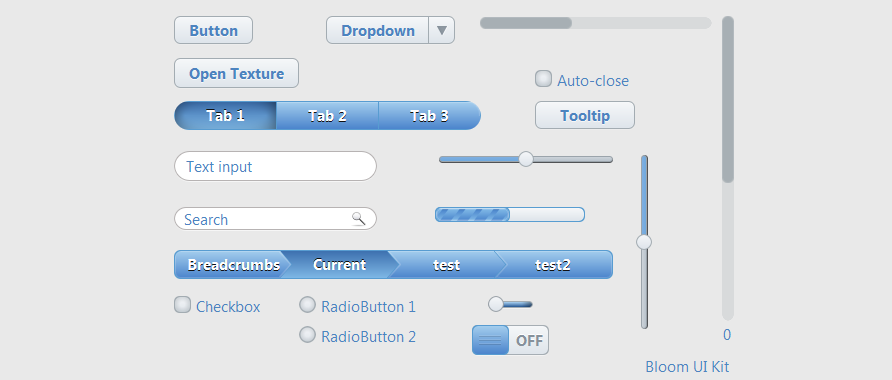
Task: Click the vertical slider handle
Action: (x=644, y=242)
